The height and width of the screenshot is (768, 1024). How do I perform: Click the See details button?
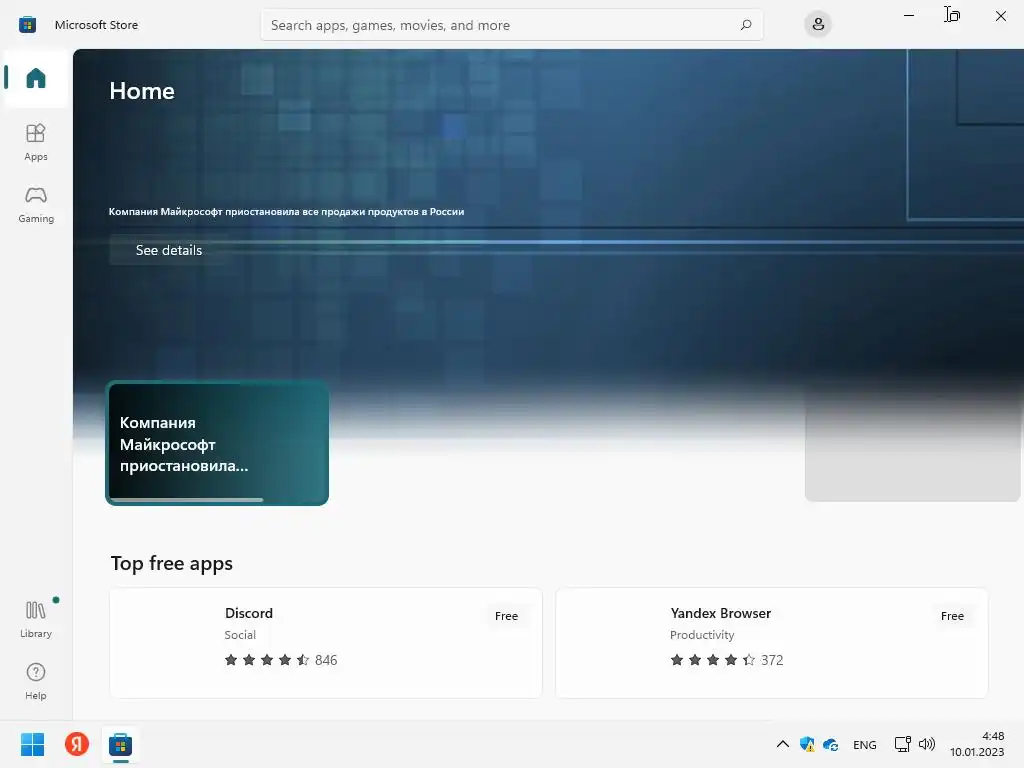169,250
